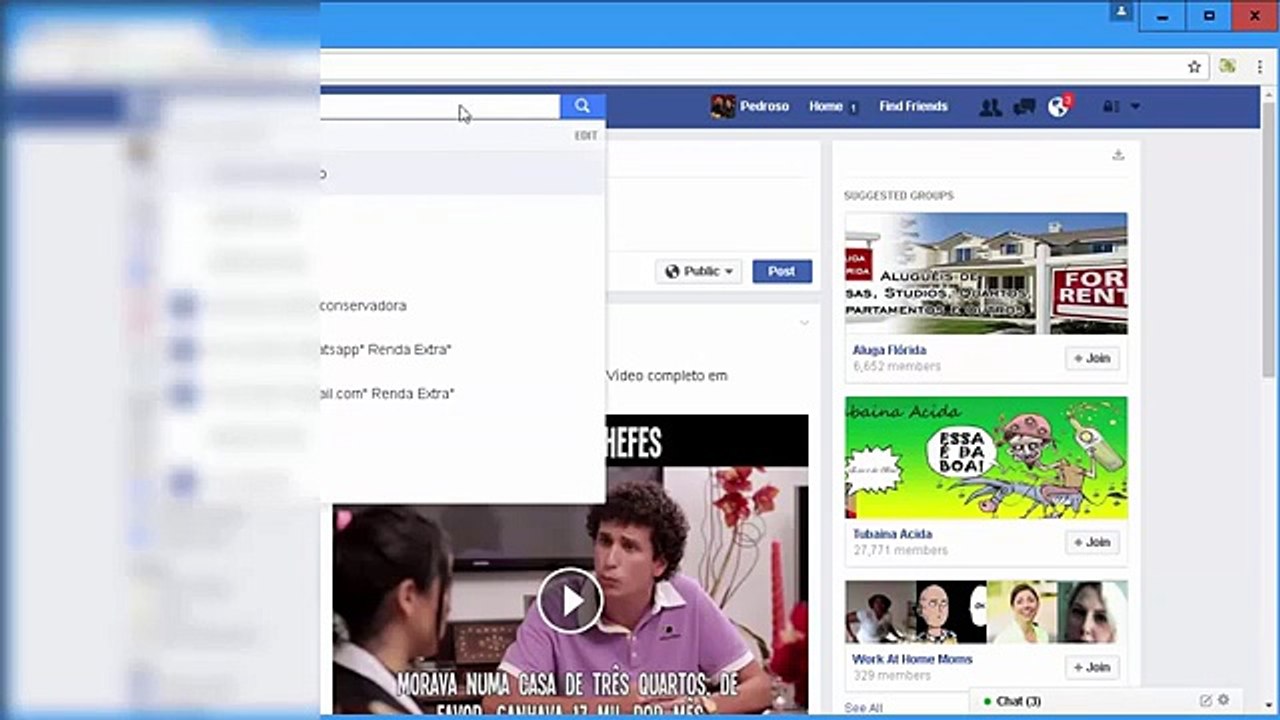Focus the Facebook search input field

point(440,106)
